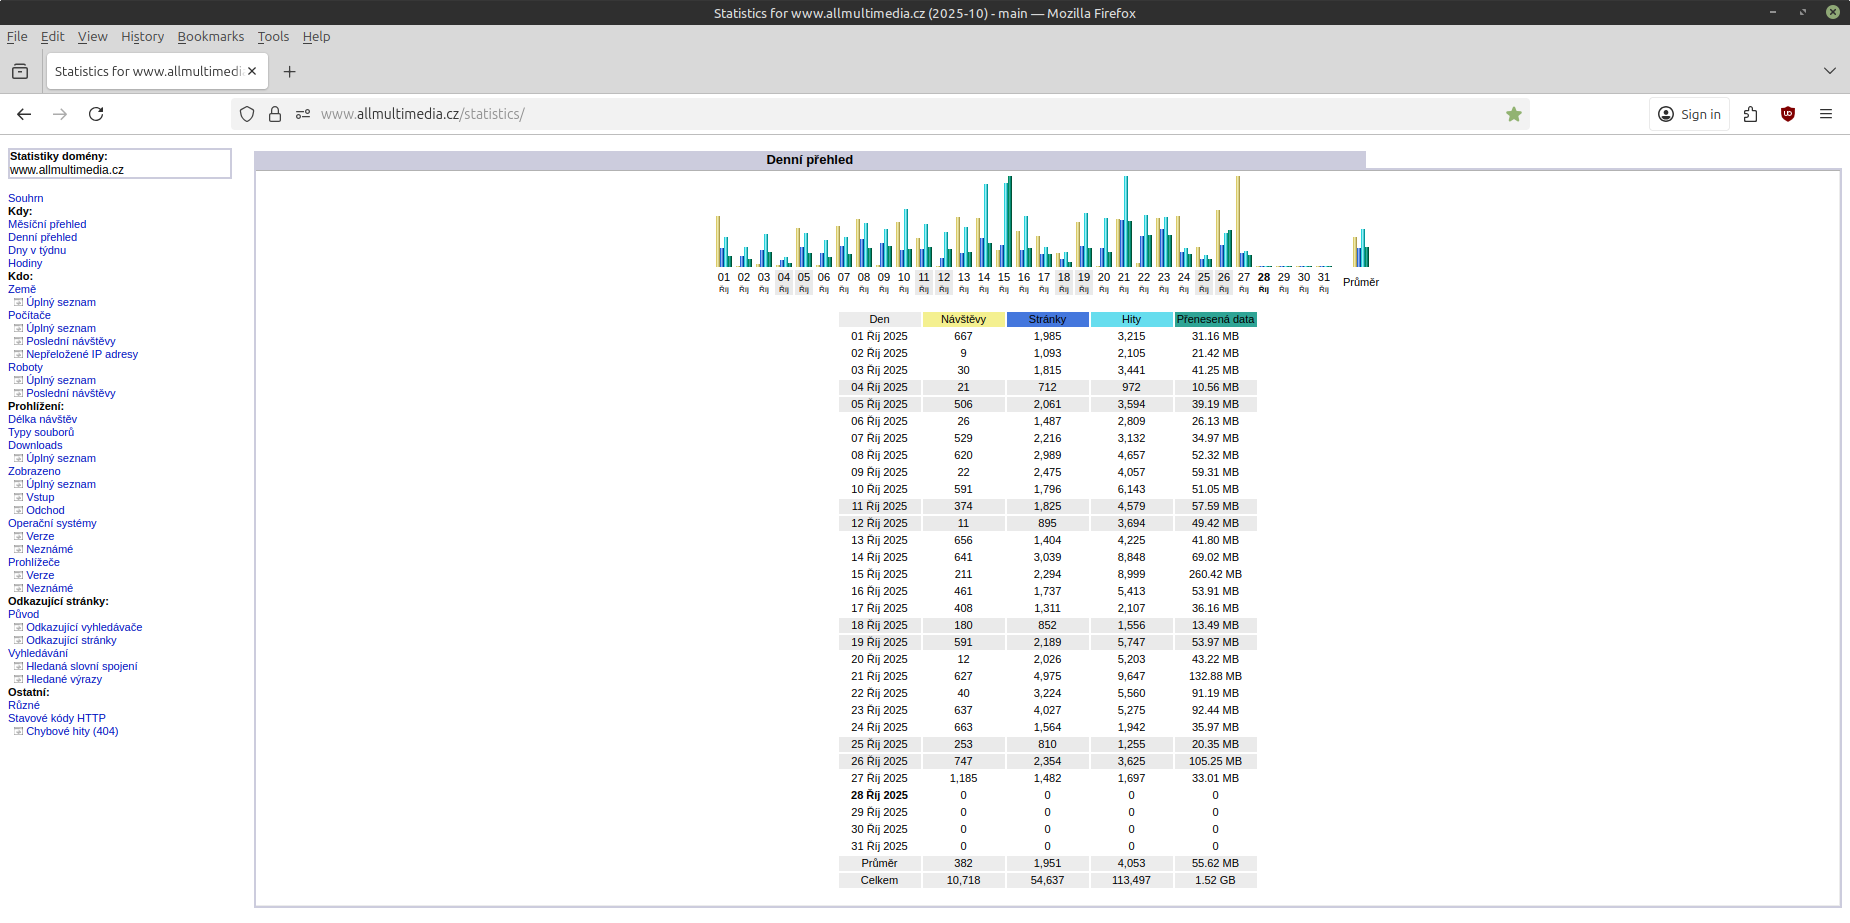Reload the current statistics page
The width and height of the screenshot is (1850, 923).
[96, 114]
